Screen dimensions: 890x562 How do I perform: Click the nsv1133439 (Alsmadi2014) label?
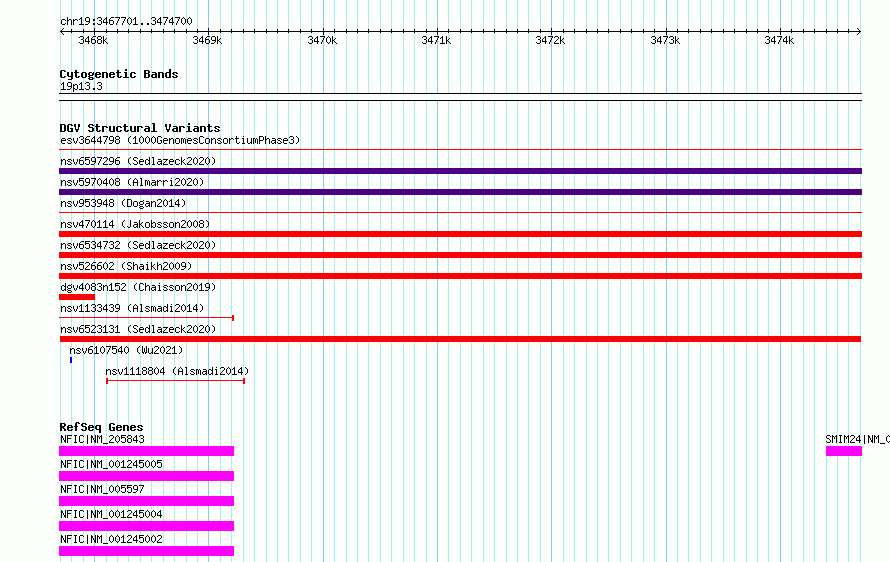click(x=132, y=308)
